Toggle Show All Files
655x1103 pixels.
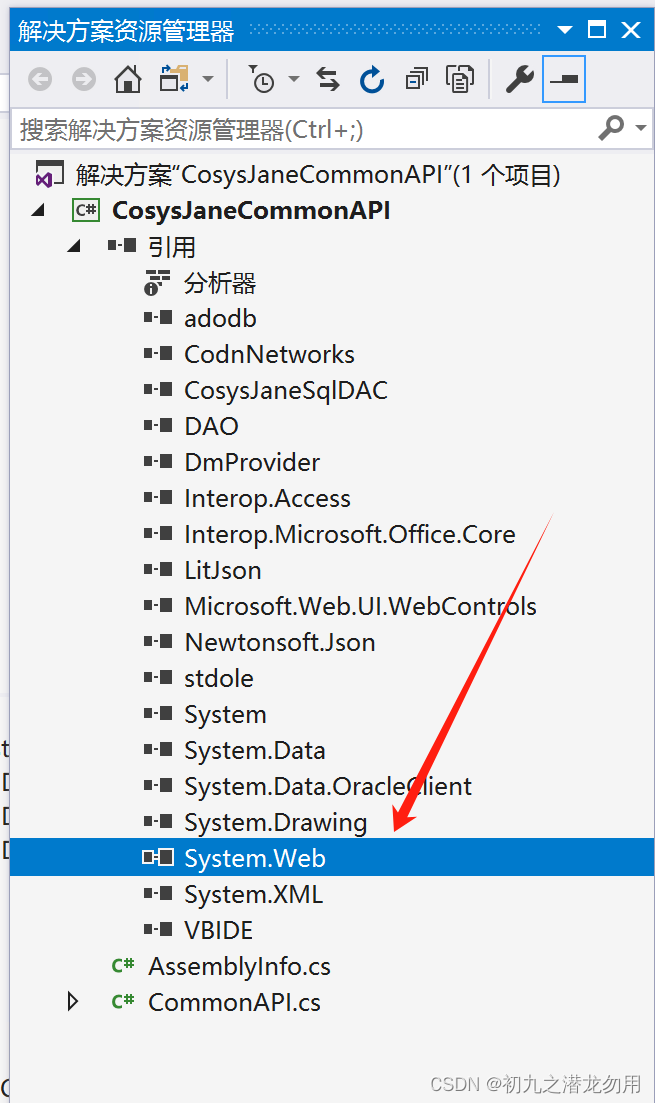pyautogui.click(x=460, y=79)
